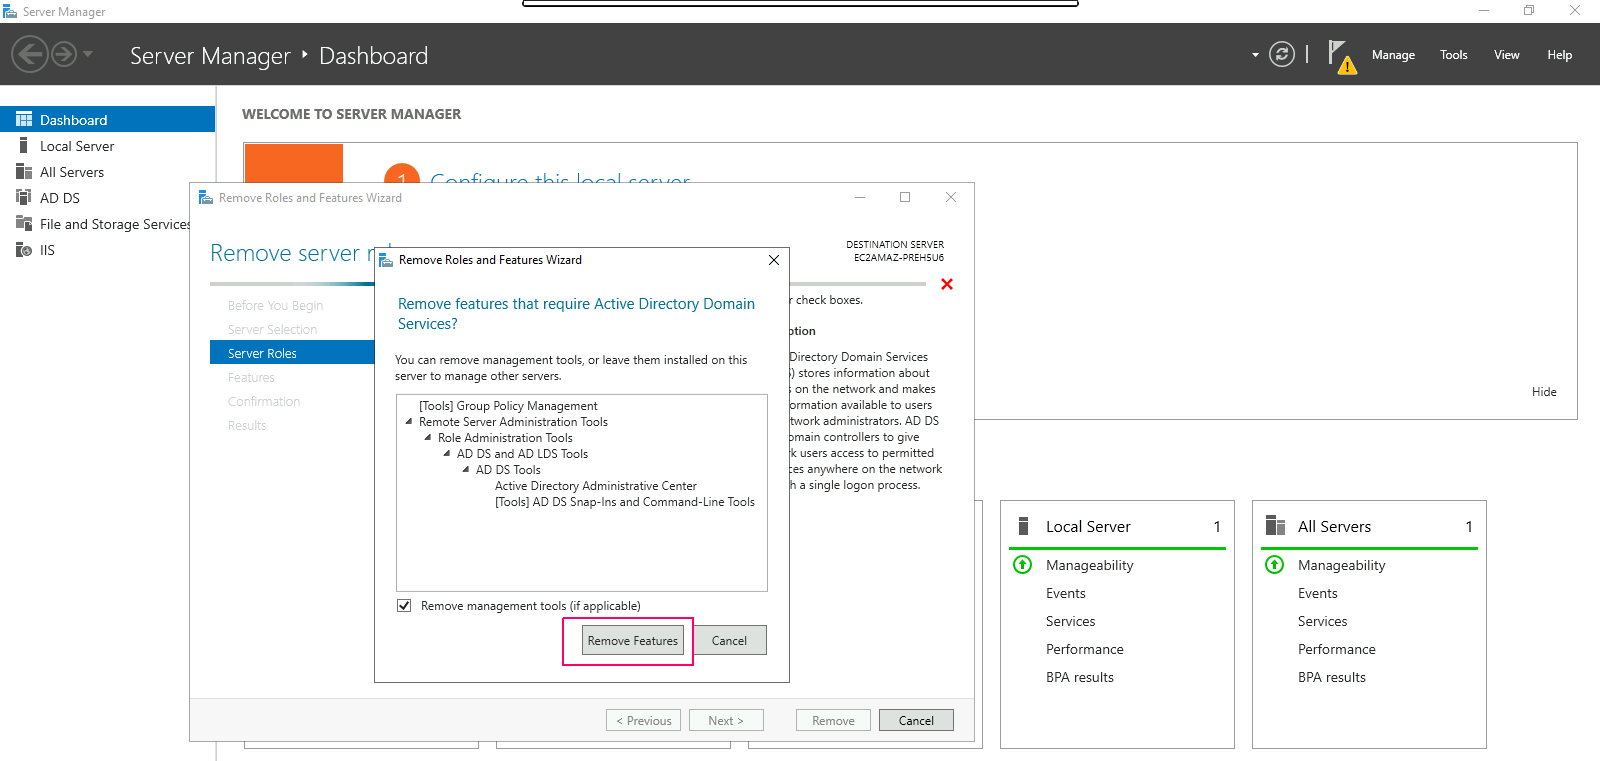The image size is (1600, 761).
Task: Toggle the Remove management tools checkbox
Action: tap(404, 606)
